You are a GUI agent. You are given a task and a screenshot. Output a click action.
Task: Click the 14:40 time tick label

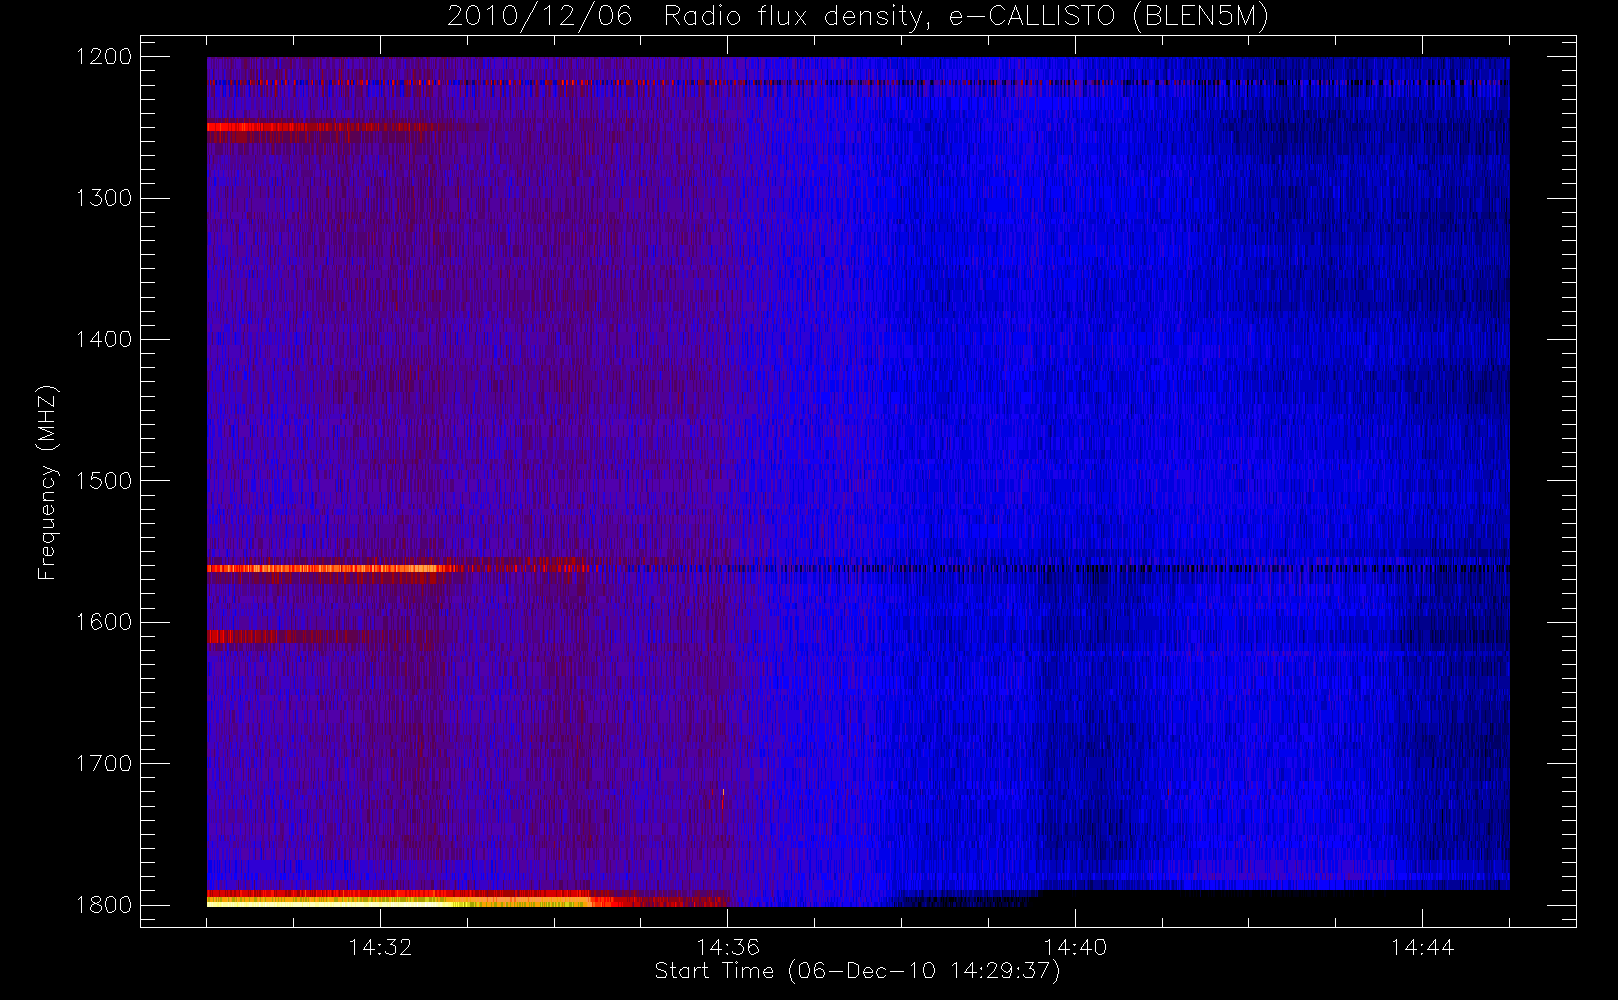(1075, 947)
